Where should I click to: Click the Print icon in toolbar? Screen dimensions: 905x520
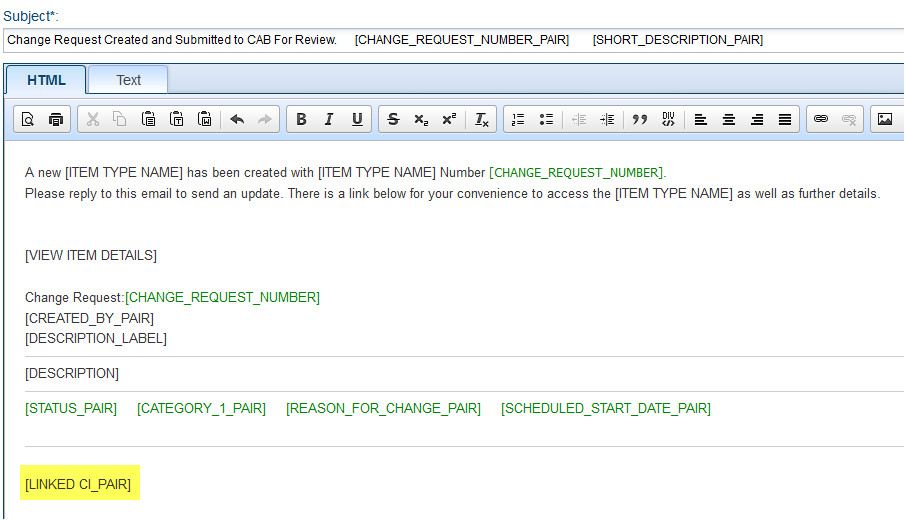(56, 119)
